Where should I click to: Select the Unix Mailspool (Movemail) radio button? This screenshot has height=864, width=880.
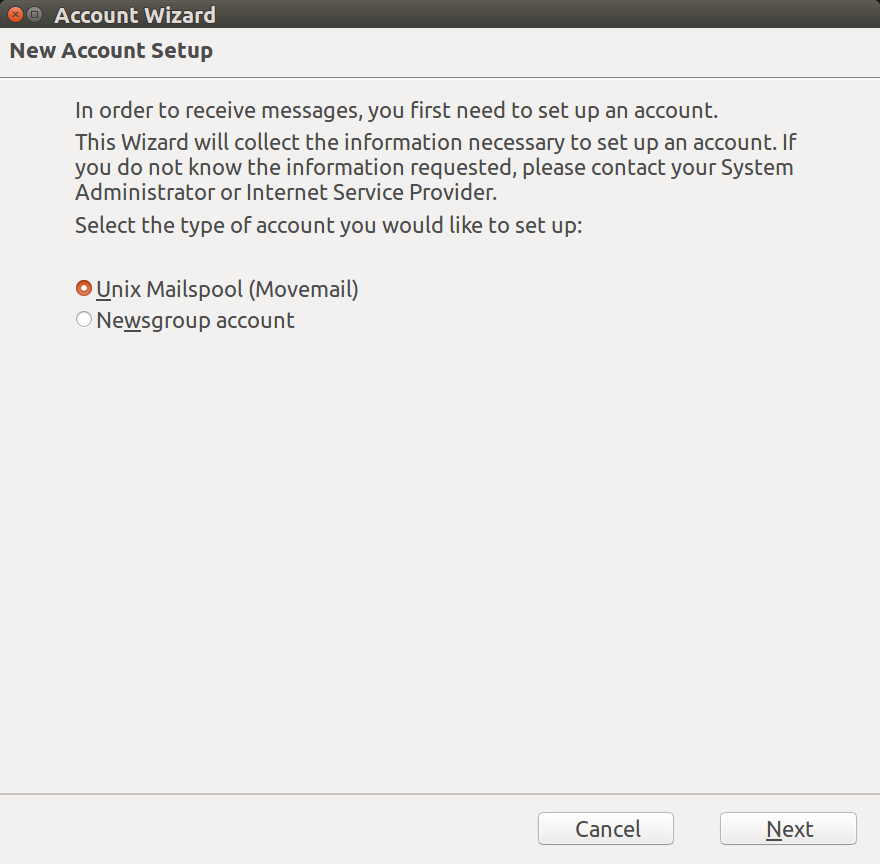pyautogui.click(x=84, y=289)
